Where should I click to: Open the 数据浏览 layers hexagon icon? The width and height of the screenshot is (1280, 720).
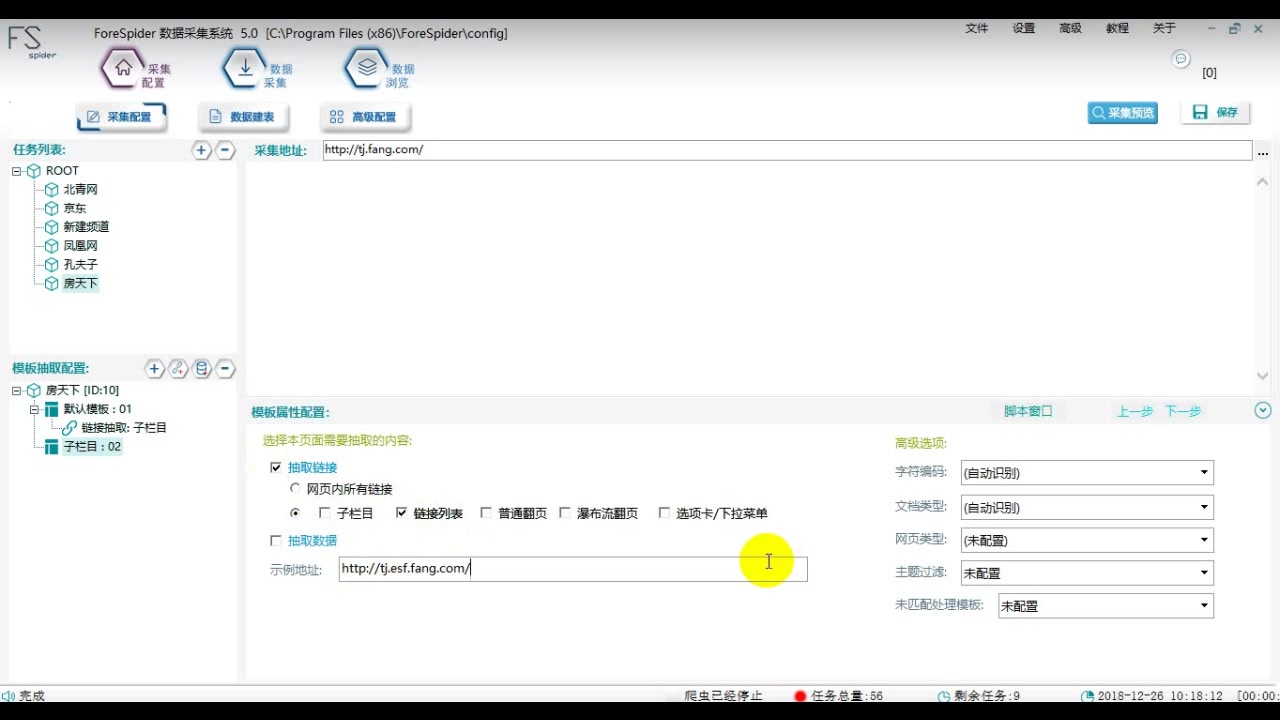(x=367, y=68)
